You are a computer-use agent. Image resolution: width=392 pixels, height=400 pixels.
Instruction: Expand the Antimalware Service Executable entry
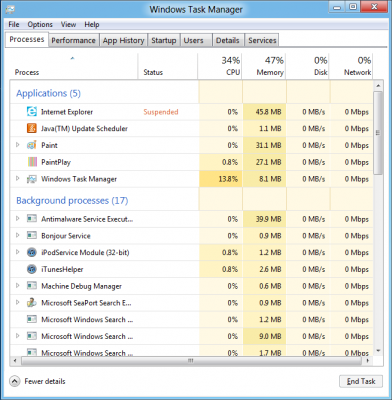click(18, 219)
